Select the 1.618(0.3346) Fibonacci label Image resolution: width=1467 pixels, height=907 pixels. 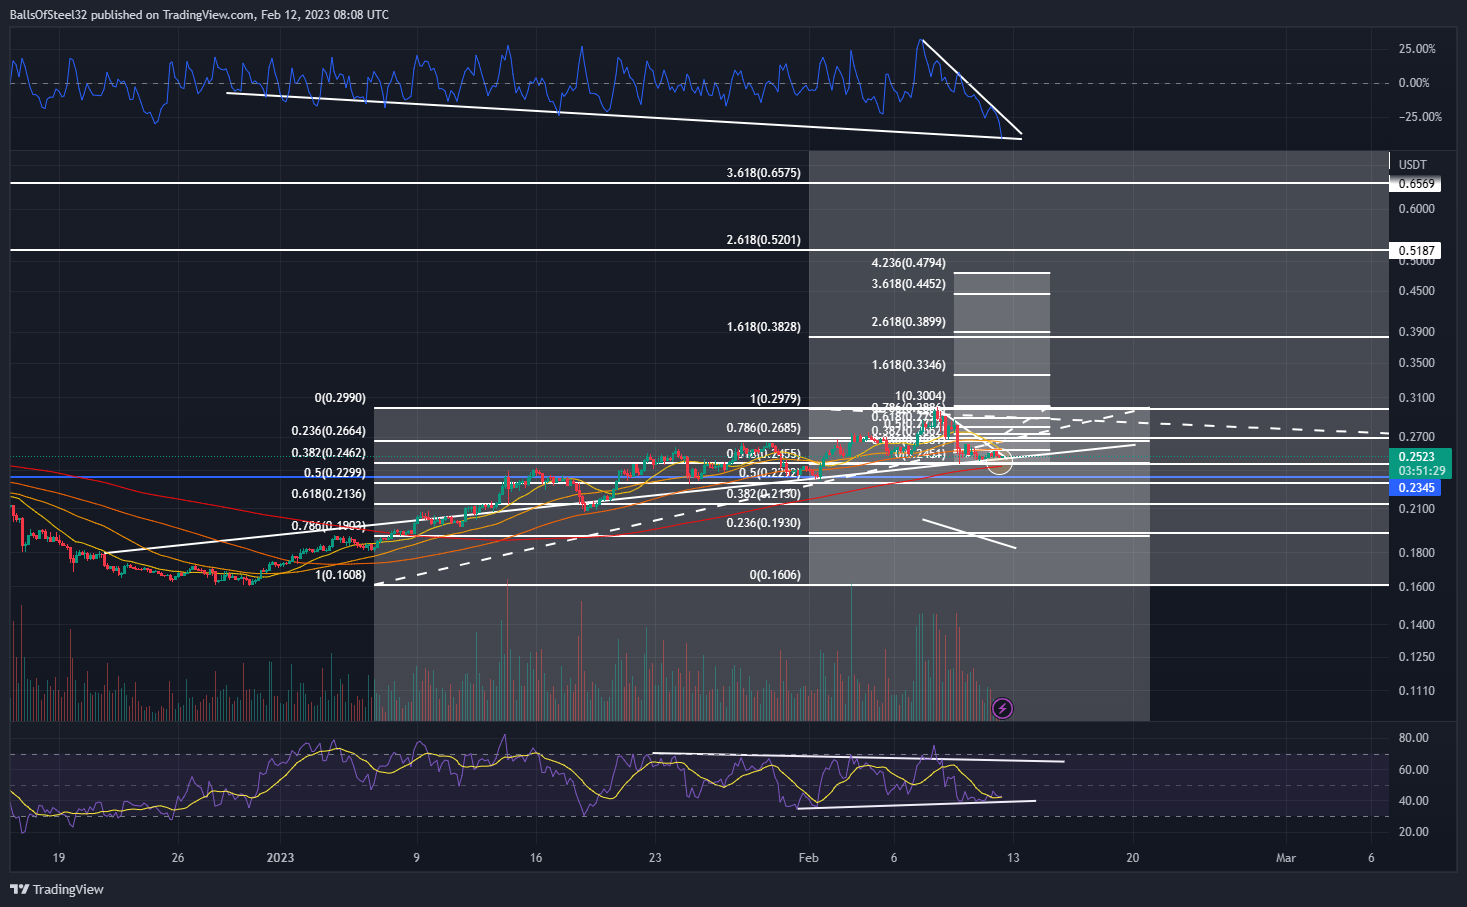pos(908,365)
